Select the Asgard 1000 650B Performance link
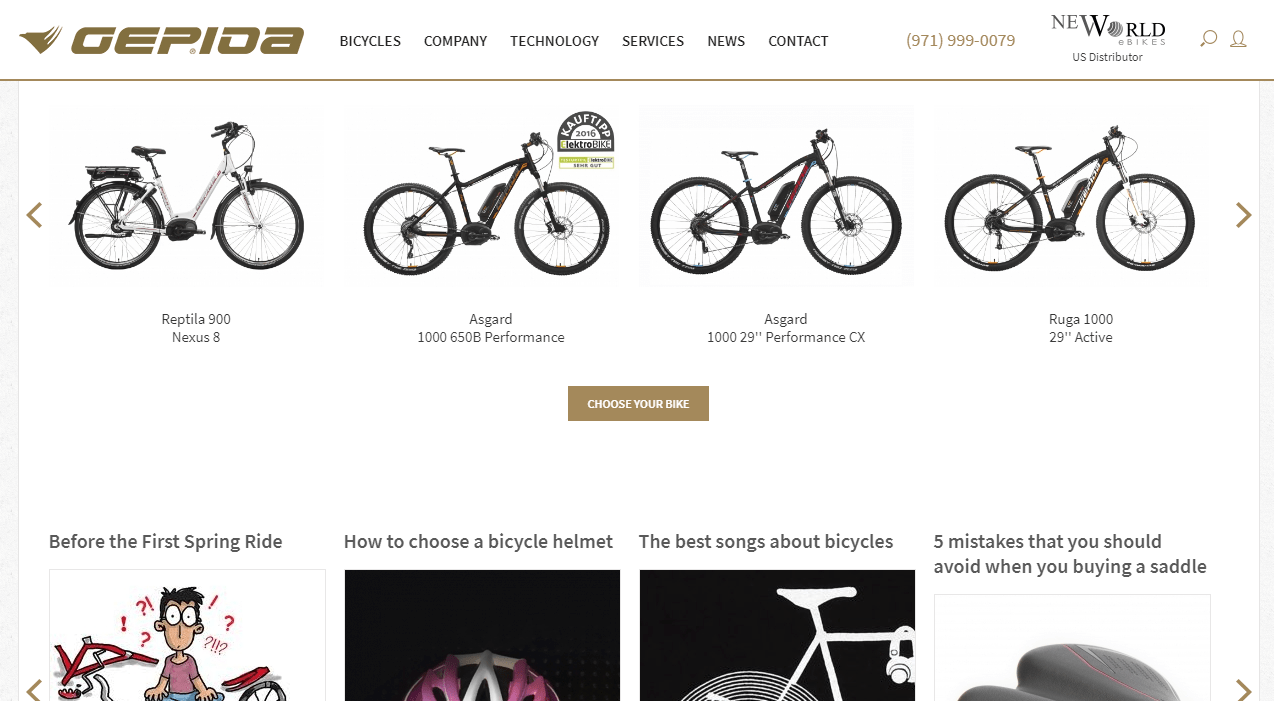The image size is (1274, 701). 491,328
